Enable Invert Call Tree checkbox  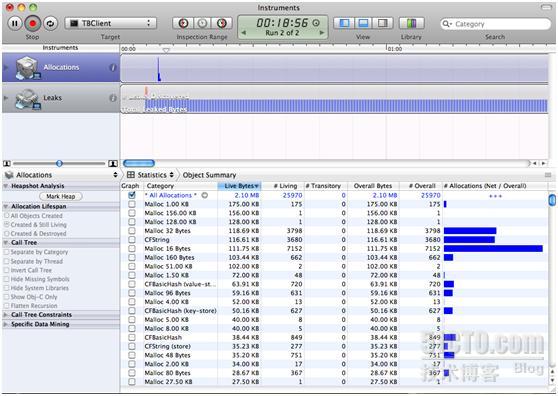pos(6,270)
